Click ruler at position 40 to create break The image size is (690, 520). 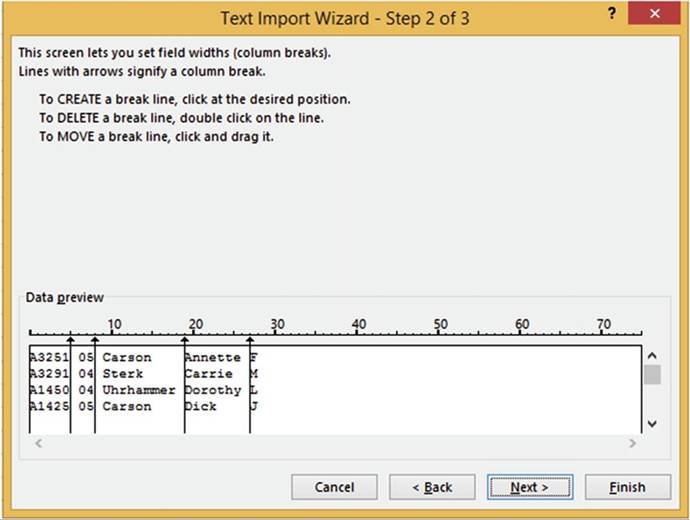tap(356, 334)
